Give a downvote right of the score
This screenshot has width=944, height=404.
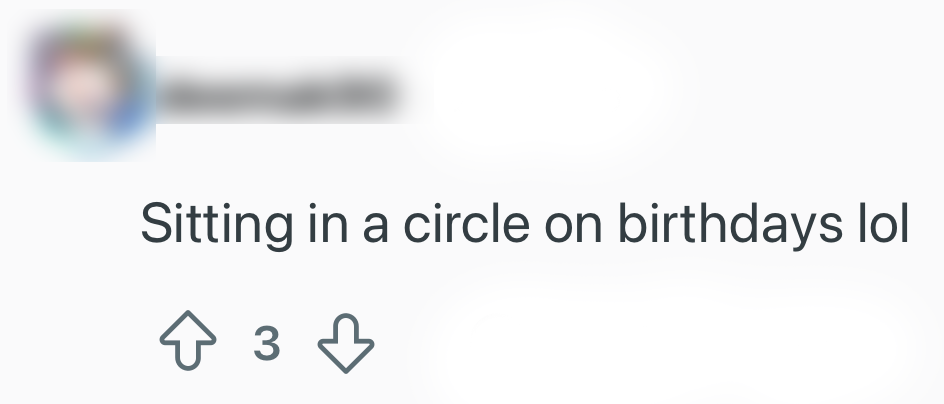pos(345,344)
